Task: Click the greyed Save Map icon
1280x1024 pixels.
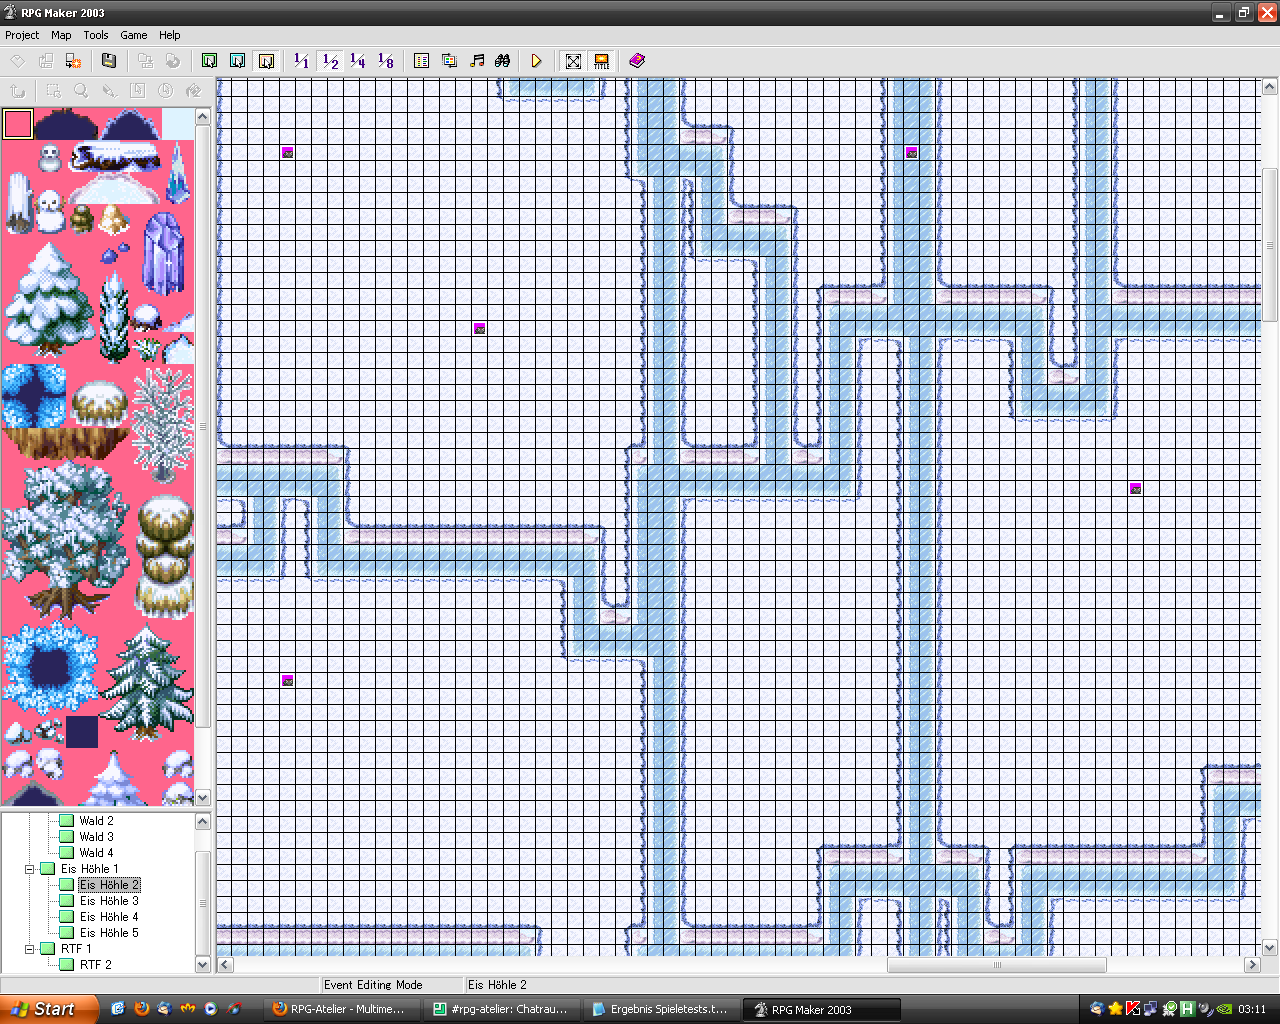Action: coord(145,61)
